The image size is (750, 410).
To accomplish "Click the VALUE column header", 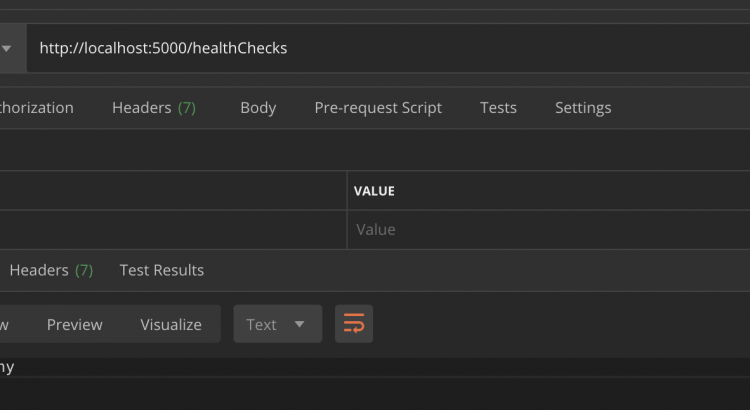I will tap(374, 190).
